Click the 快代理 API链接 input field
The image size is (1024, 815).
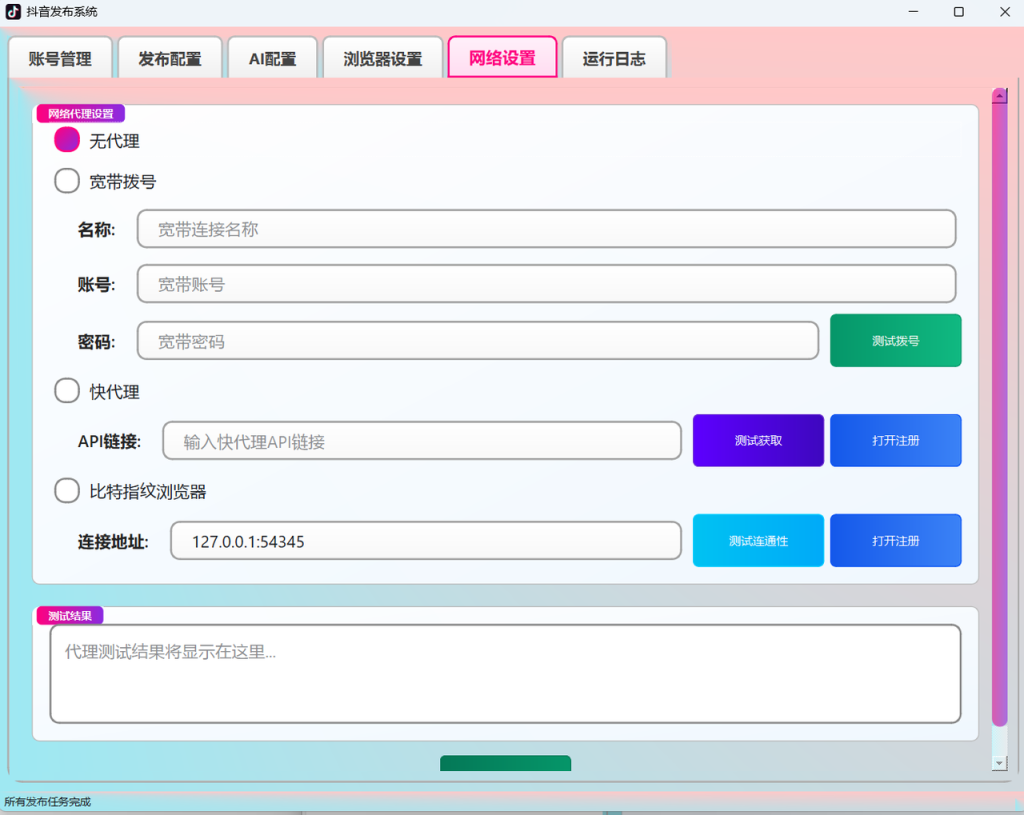pos(422,441)
